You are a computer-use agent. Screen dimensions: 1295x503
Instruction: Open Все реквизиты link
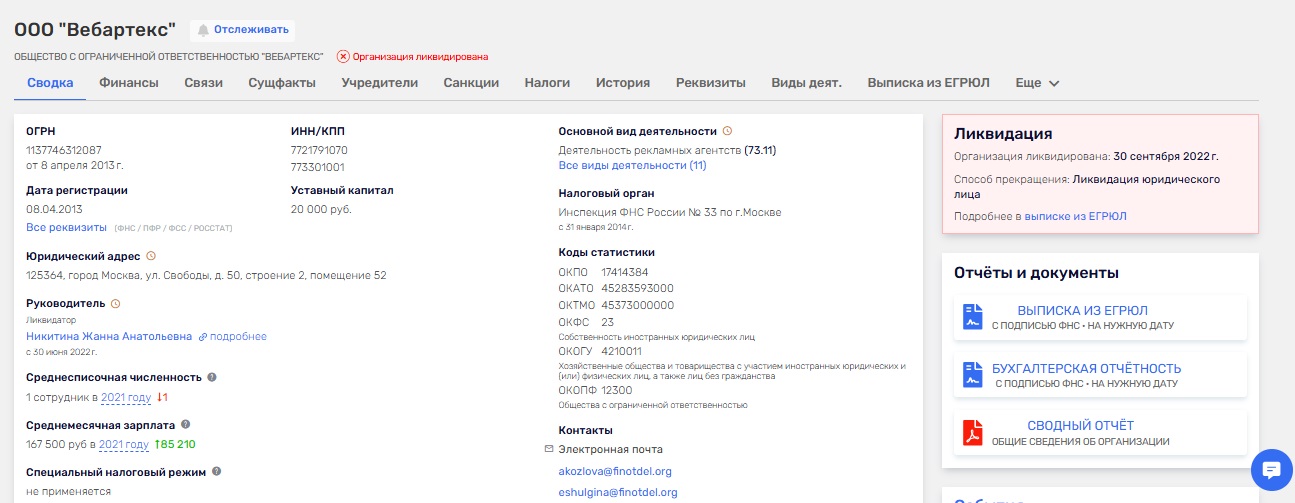click(66, 227)
